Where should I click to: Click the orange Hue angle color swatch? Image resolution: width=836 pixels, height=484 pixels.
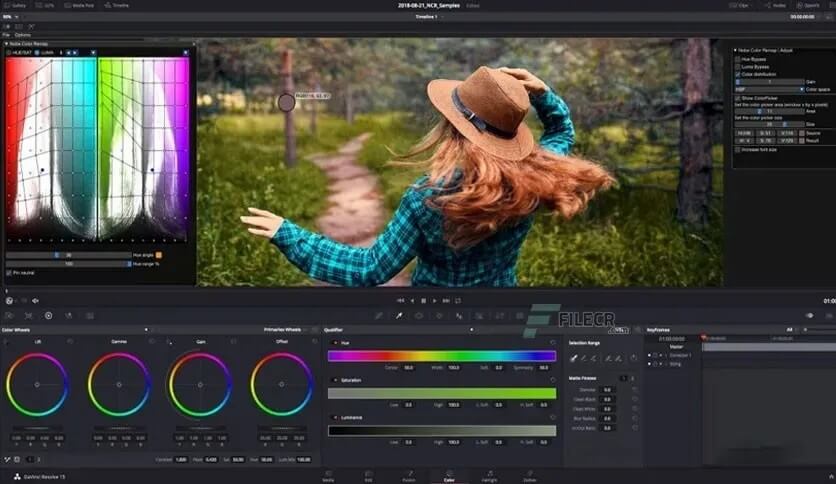pos(158,255)
